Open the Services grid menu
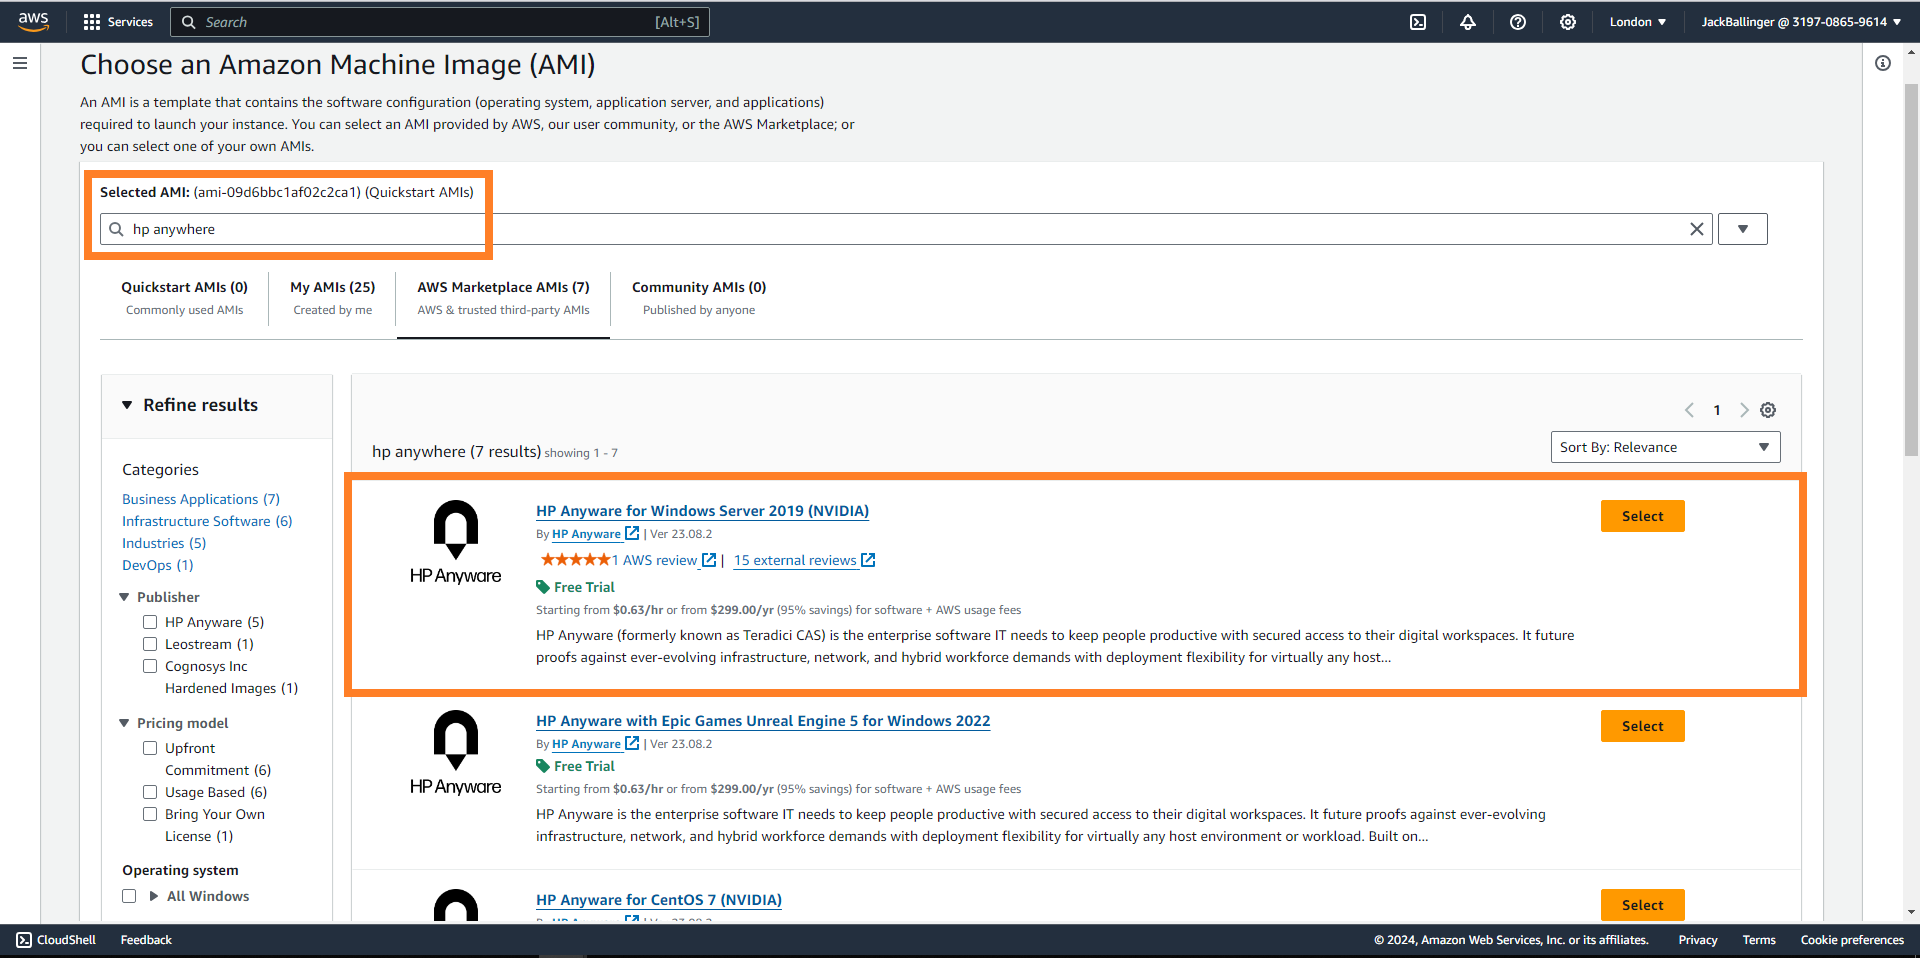1920x958 pixels. pyautogui.click(x=118, y=22)
